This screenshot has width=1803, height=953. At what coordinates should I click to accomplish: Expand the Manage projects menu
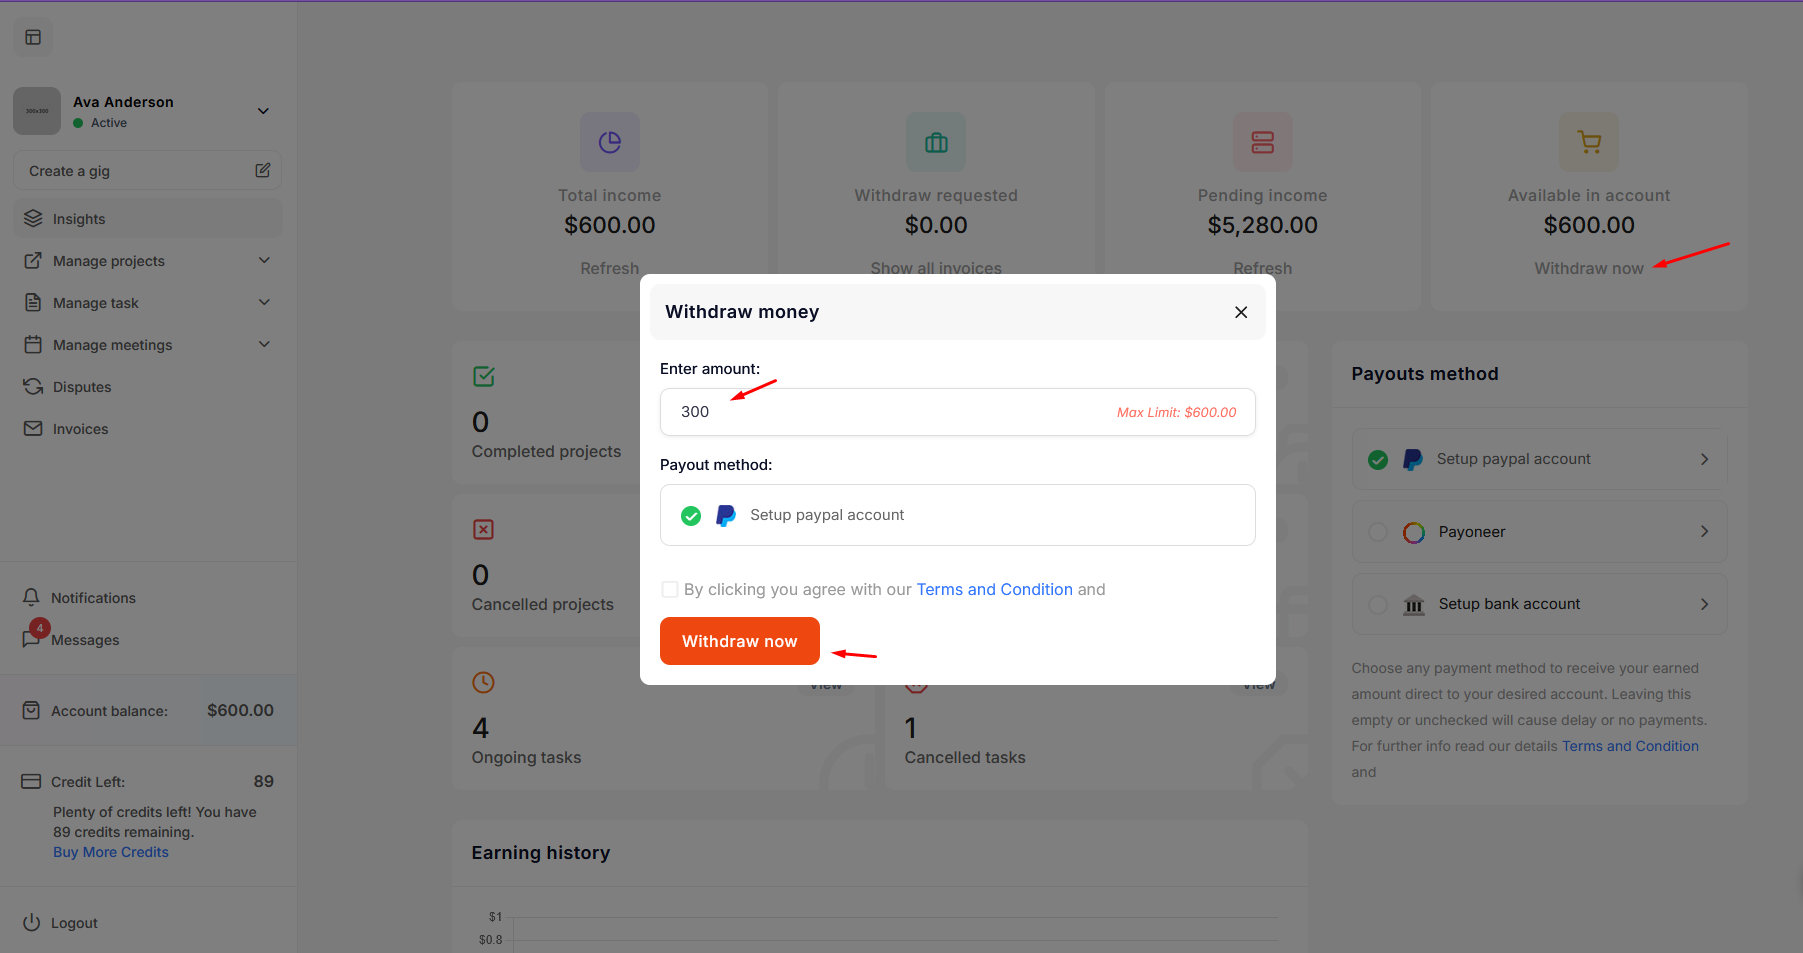click(264, 260)
